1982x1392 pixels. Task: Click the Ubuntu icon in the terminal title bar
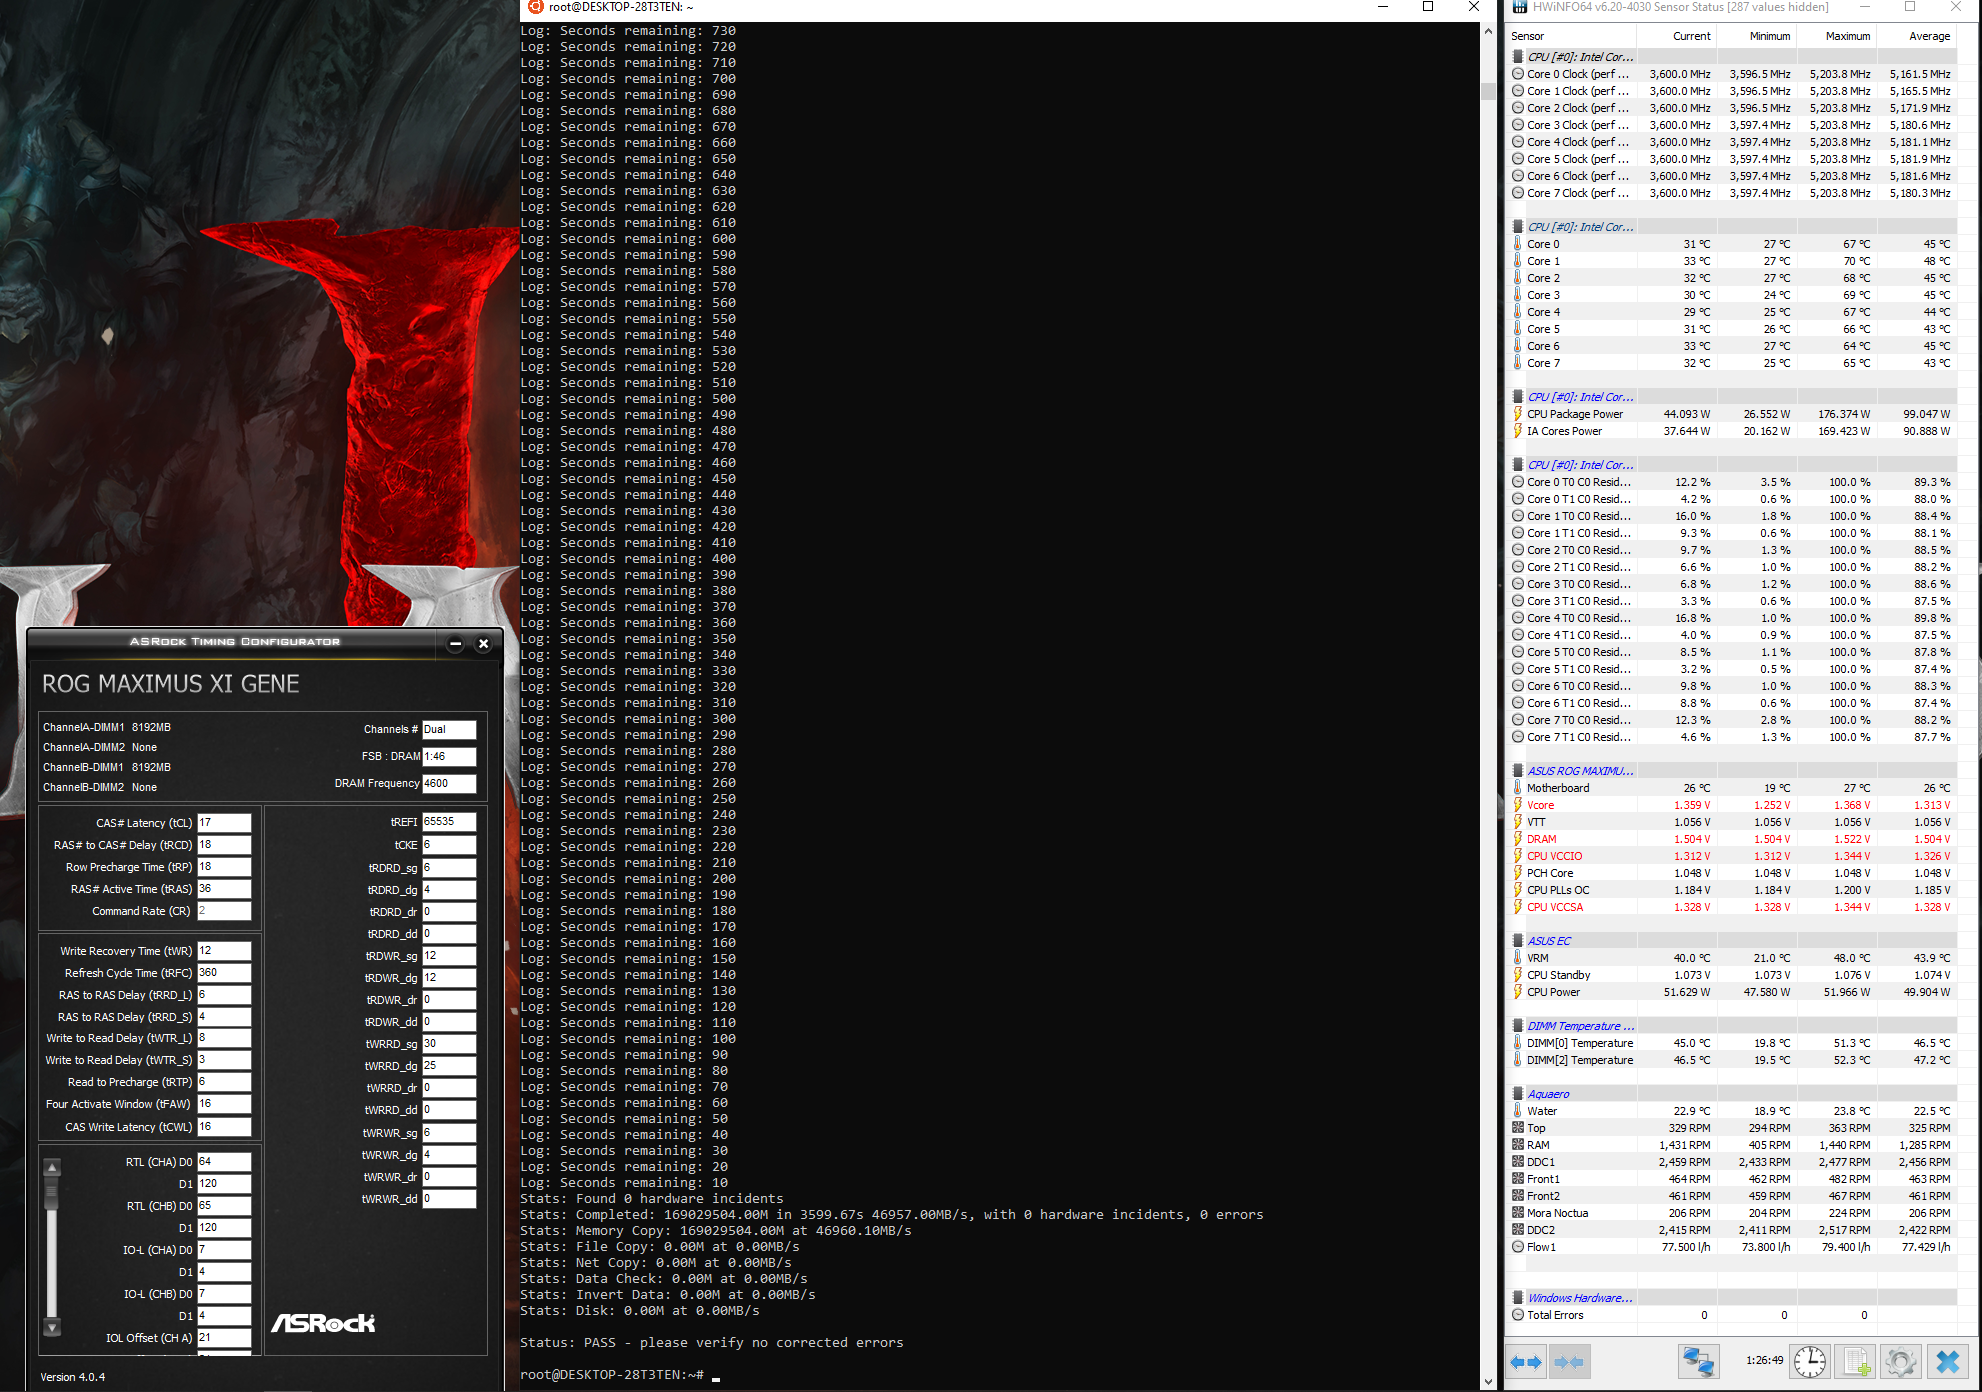[535, 7]
